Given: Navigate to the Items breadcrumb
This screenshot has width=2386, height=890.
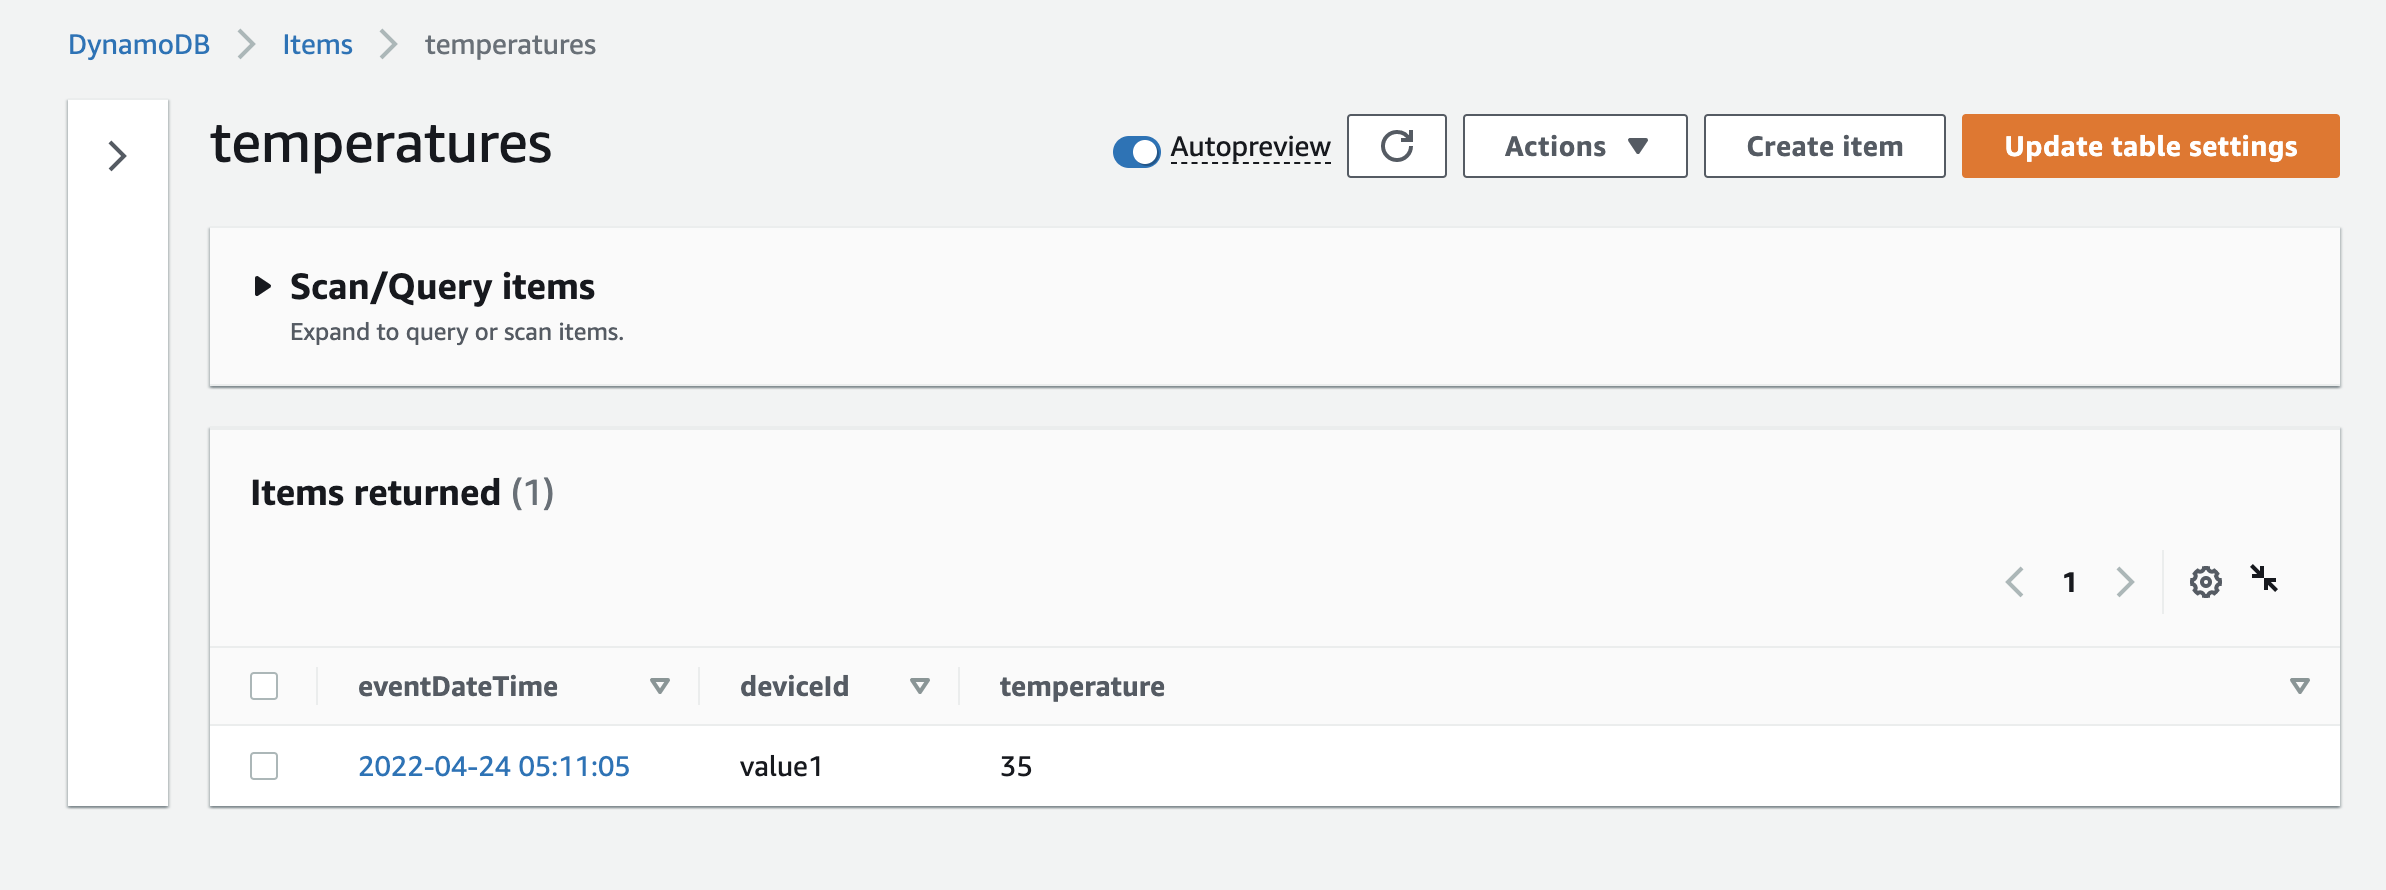Looking at the screenshot, I should (317, 44).
